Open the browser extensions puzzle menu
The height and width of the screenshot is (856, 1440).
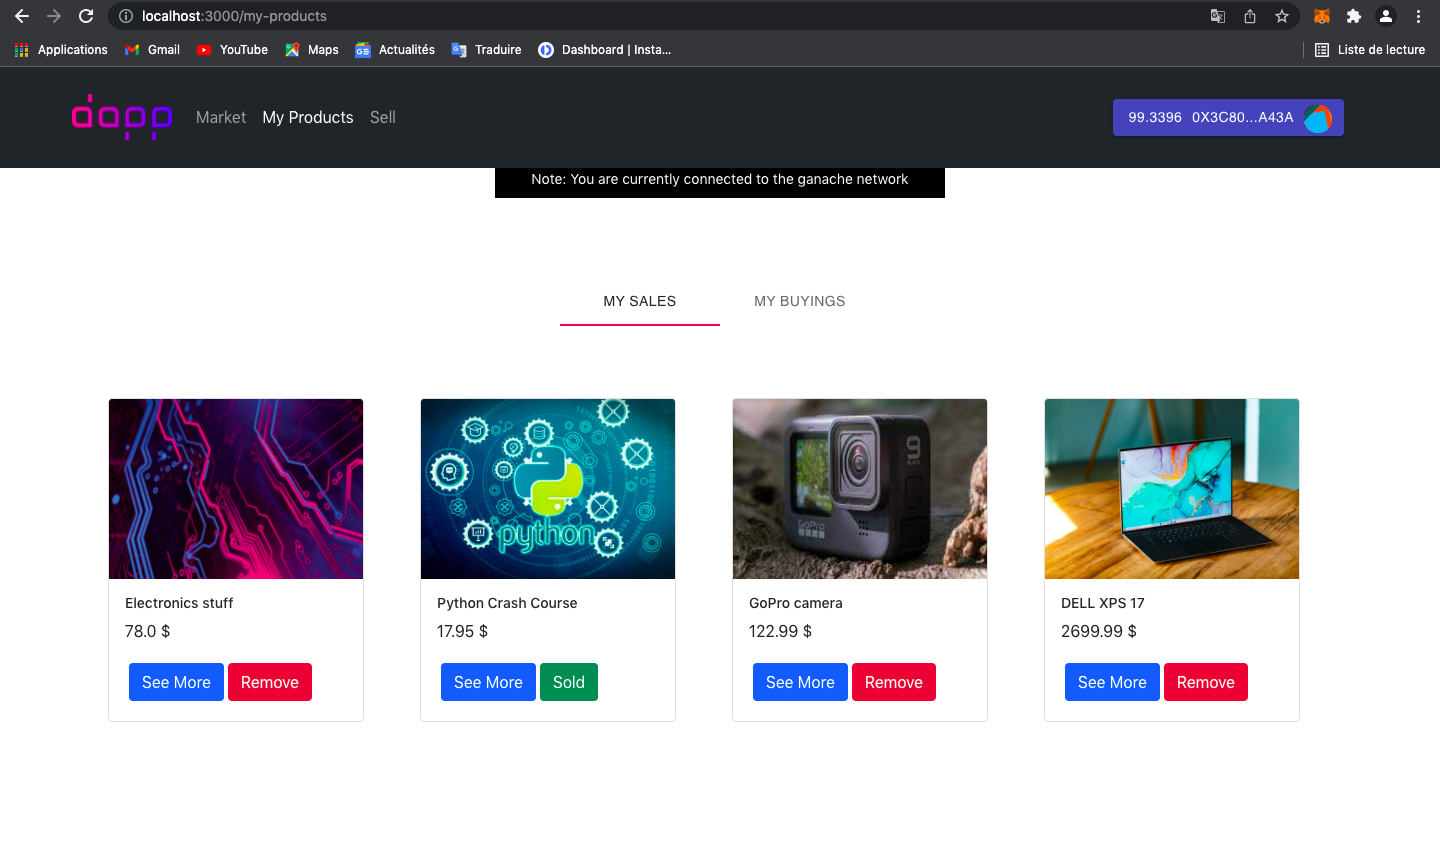pos(1353,16)
